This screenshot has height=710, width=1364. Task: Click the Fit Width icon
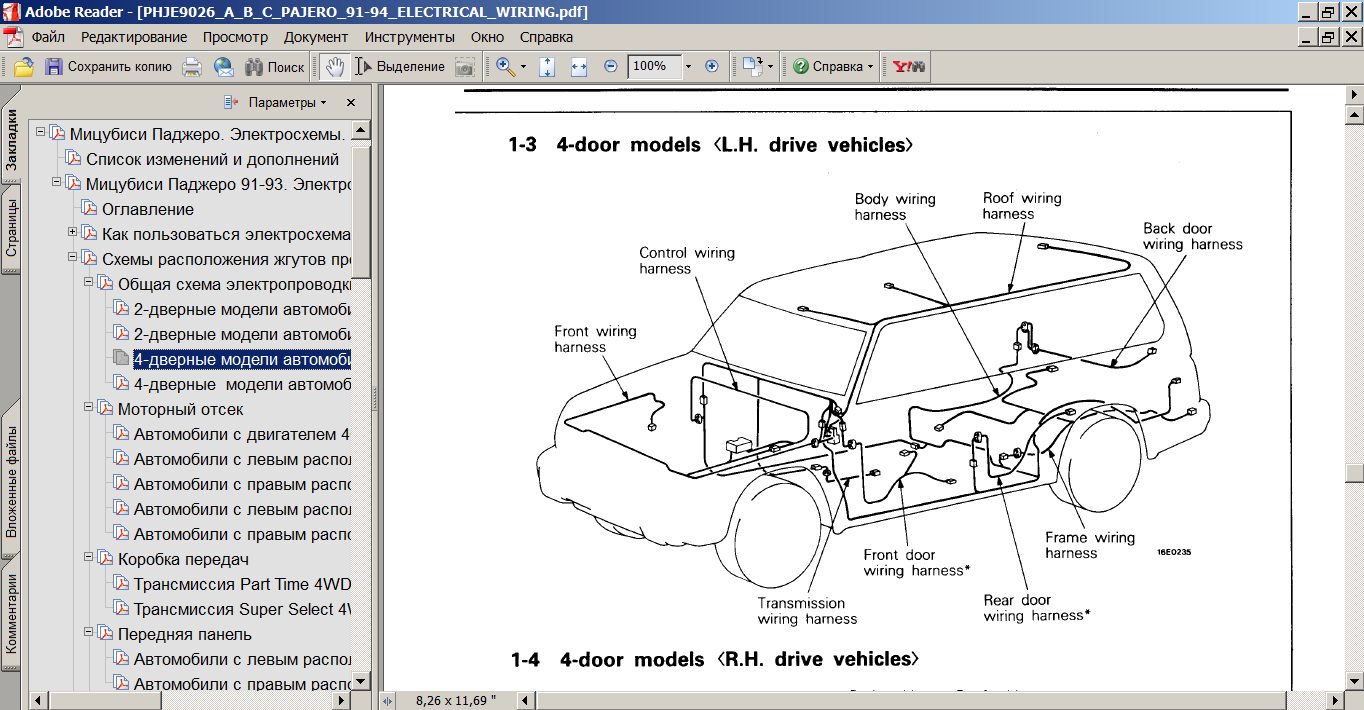tap(579, 67)
